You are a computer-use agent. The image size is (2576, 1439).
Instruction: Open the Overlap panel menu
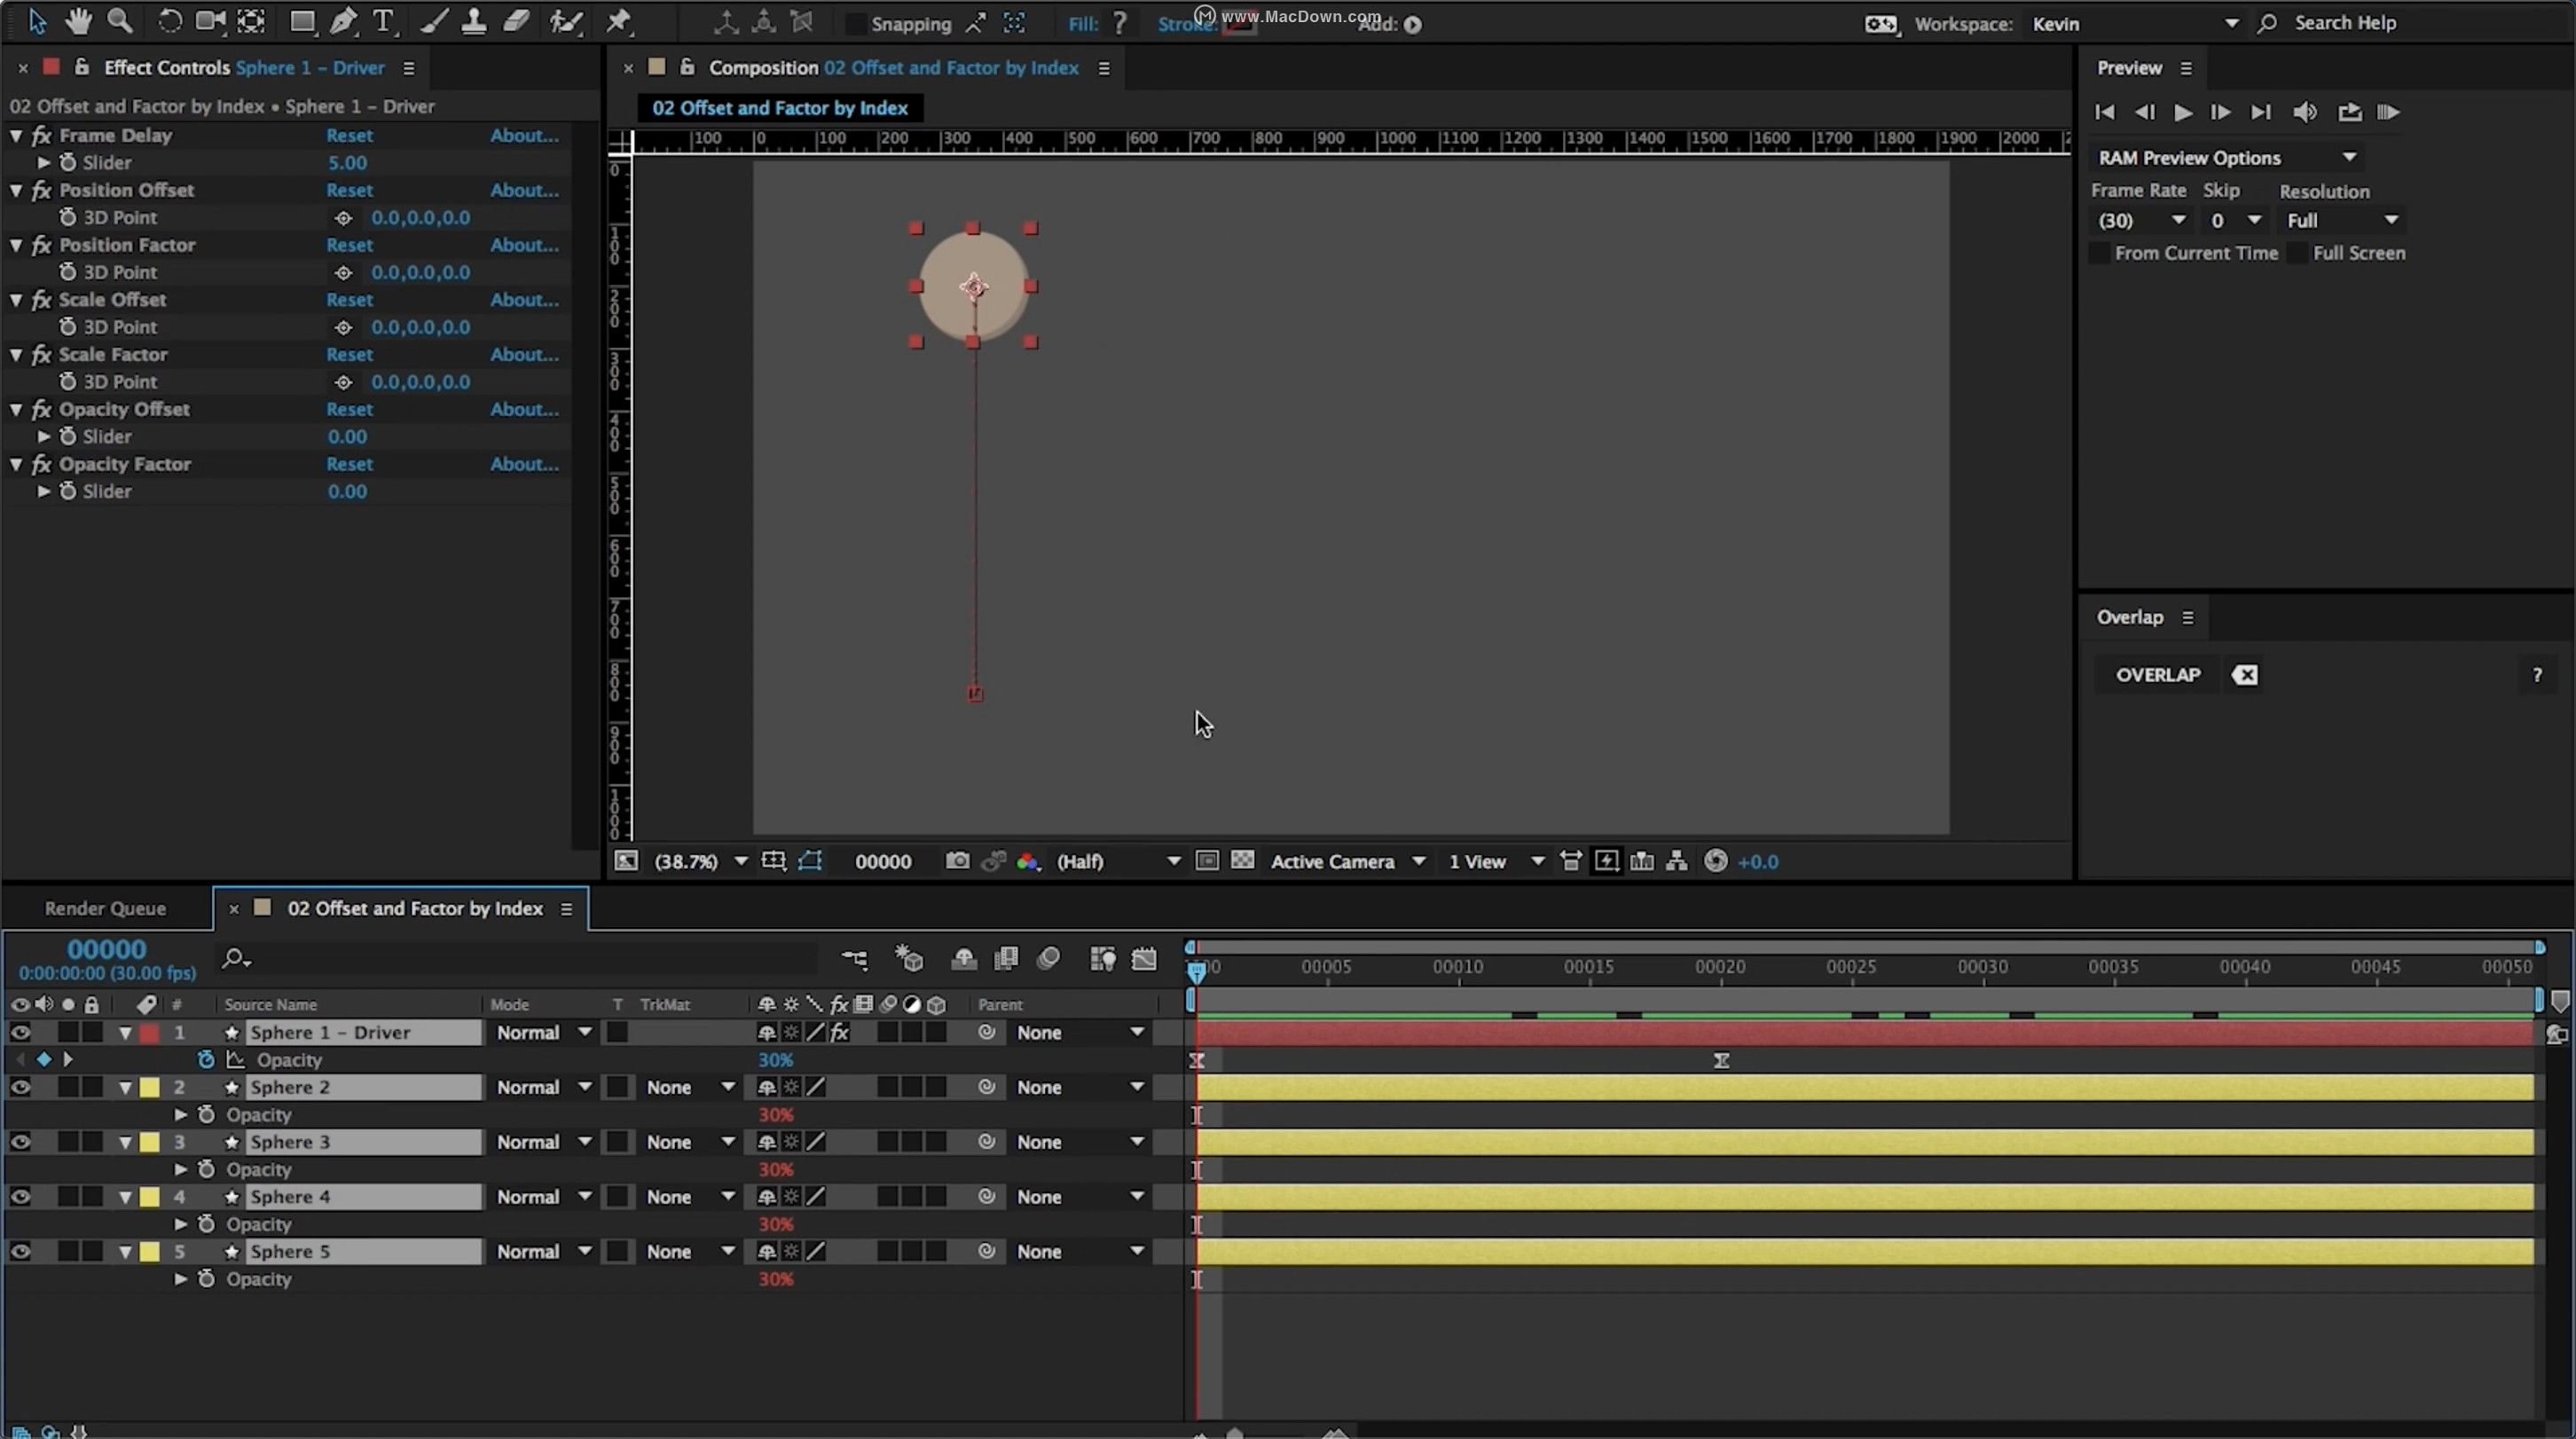tap(2188, 617)
